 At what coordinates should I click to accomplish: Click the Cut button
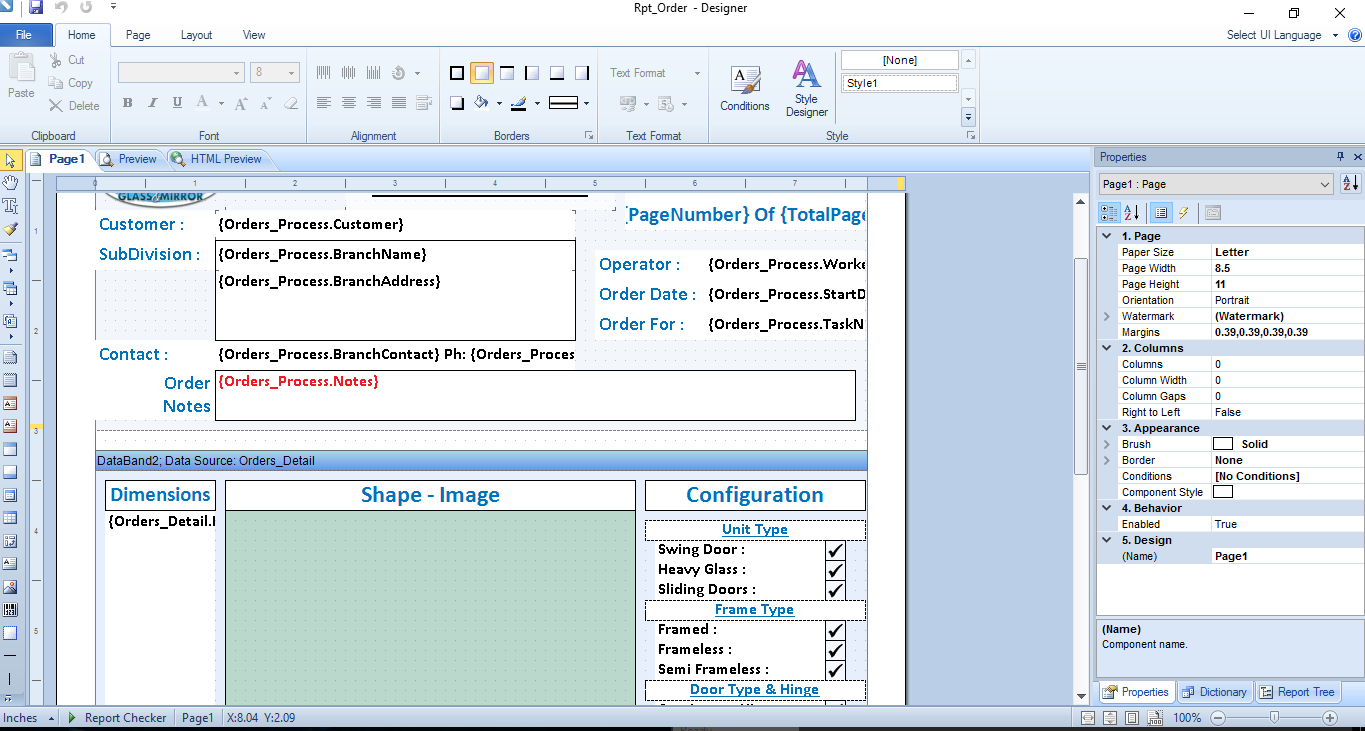pos(67,60)
